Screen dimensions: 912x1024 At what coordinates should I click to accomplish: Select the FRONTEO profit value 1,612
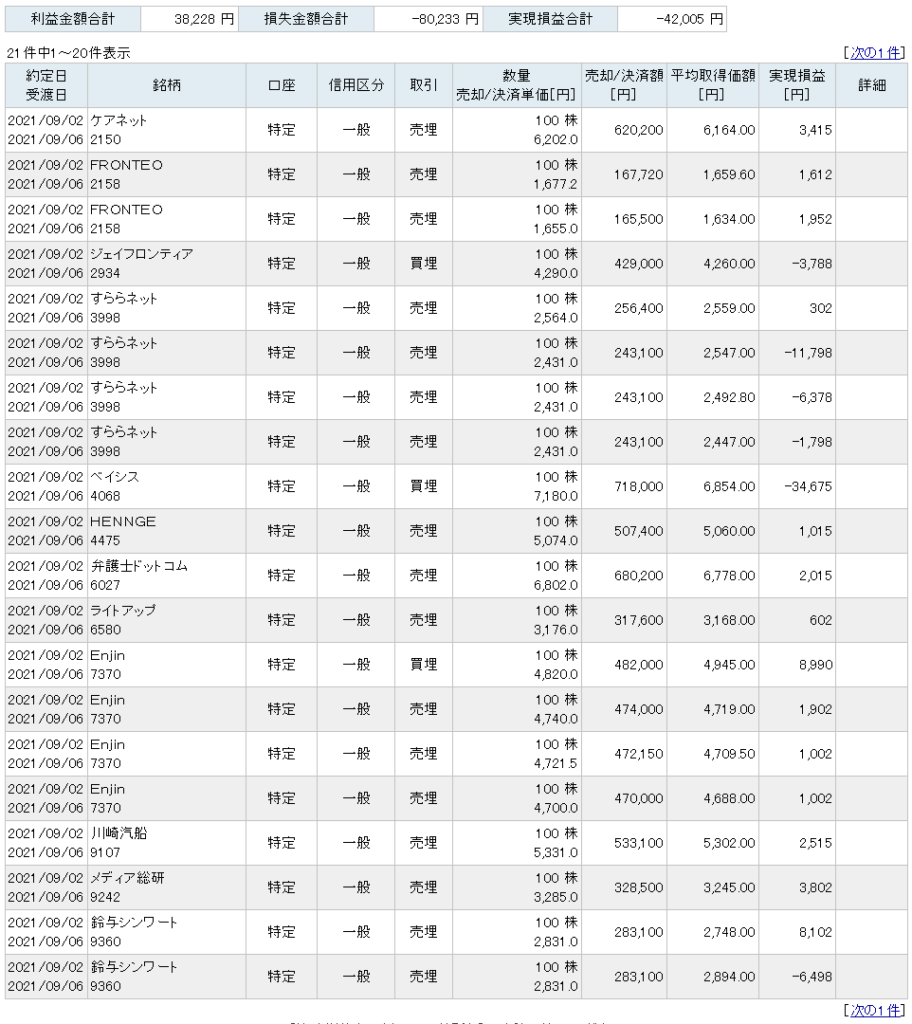click(815, 175)
